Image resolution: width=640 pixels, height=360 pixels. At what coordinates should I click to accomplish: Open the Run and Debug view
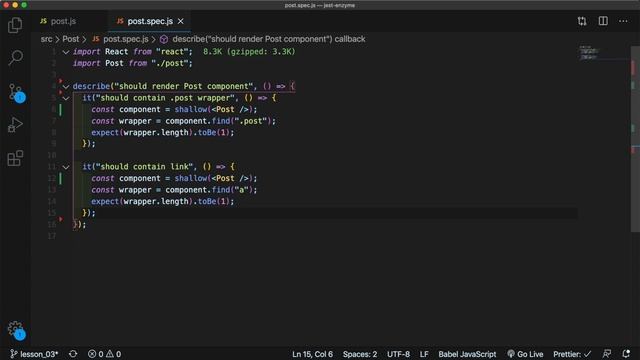coord(15,125)
